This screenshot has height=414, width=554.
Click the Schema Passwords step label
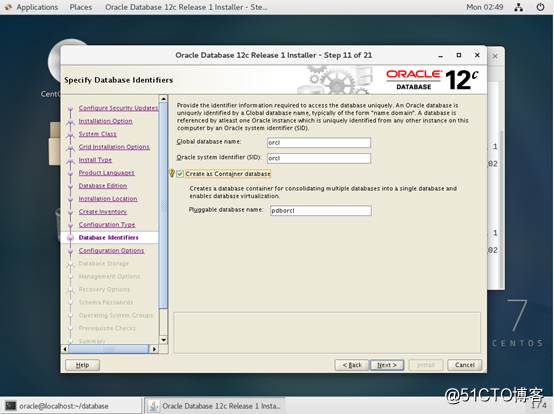coord(106,302)
